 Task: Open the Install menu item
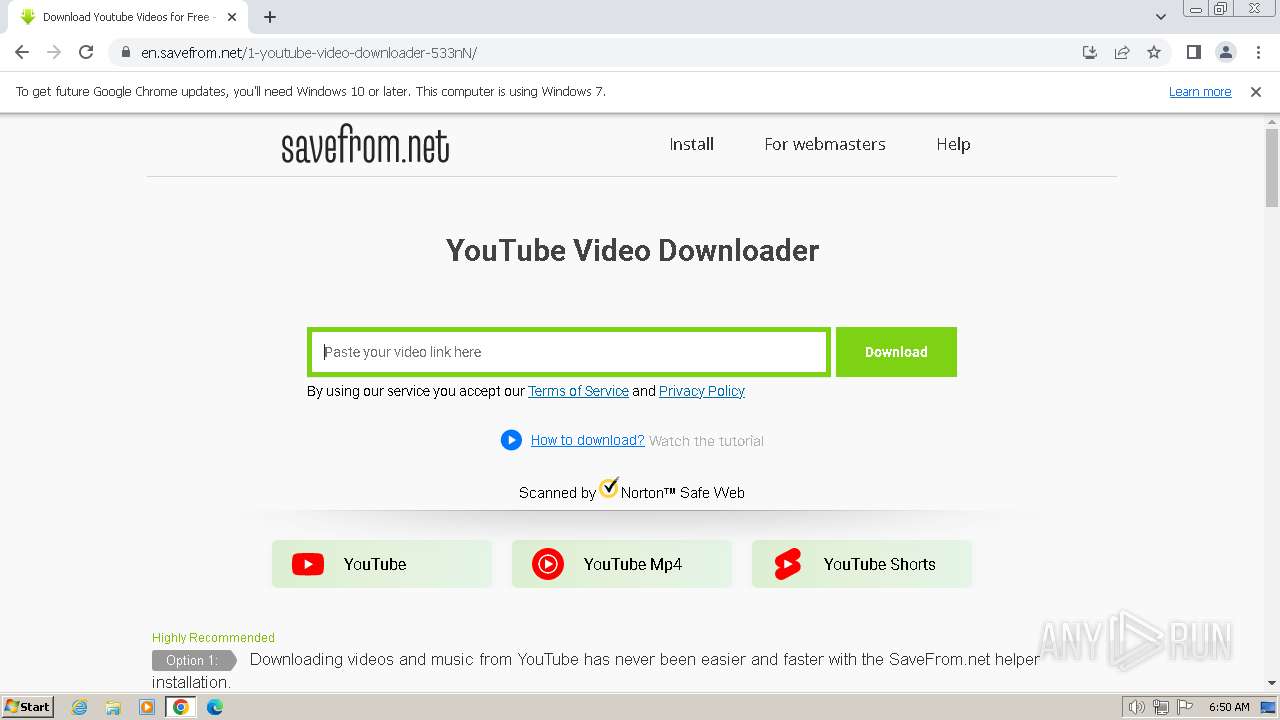point(691,144)
